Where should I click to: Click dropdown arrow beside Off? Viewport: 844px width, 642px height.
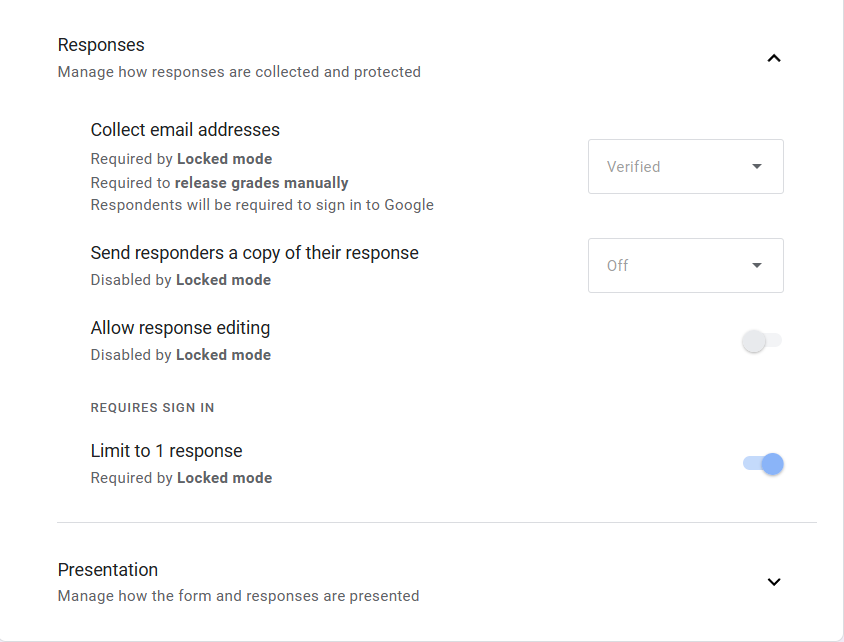[757, 265]
